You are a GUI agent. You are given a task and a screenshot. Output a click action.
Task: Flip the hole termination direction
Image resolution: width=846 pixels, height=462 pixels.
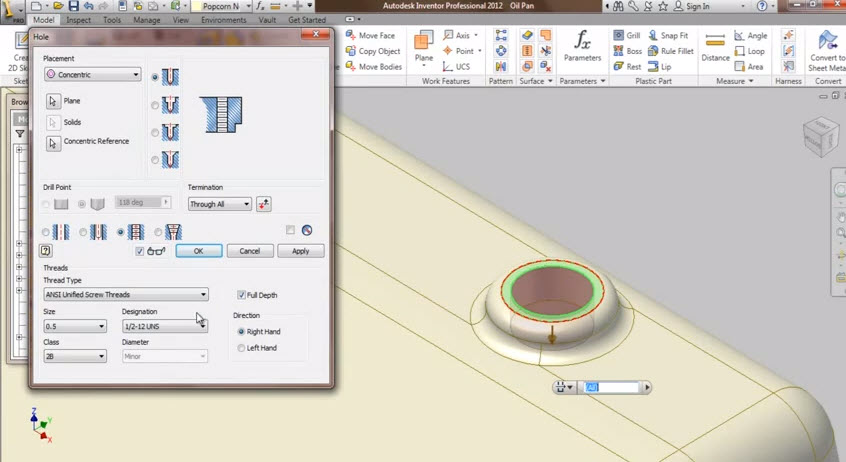click(x=264, y=204)
